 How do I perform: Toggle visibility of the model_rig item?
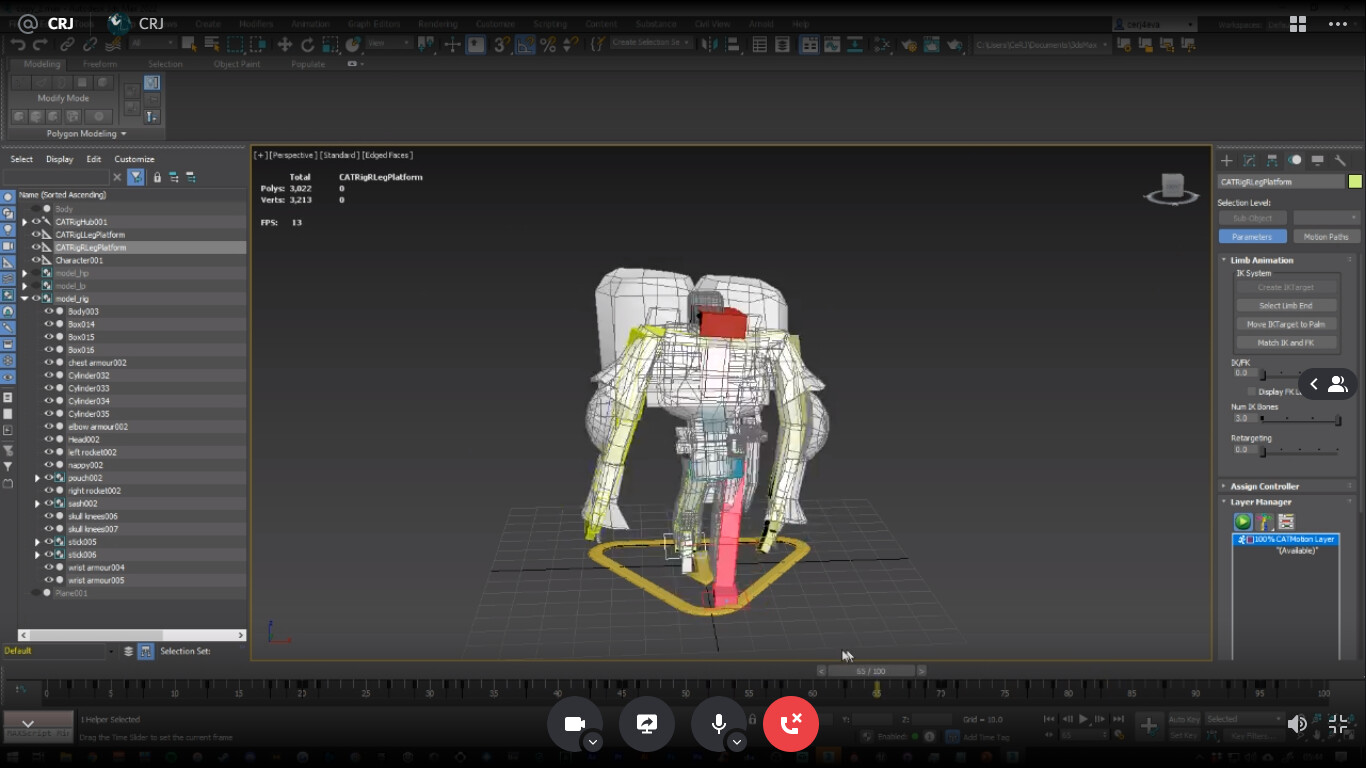tap(35, 298)
